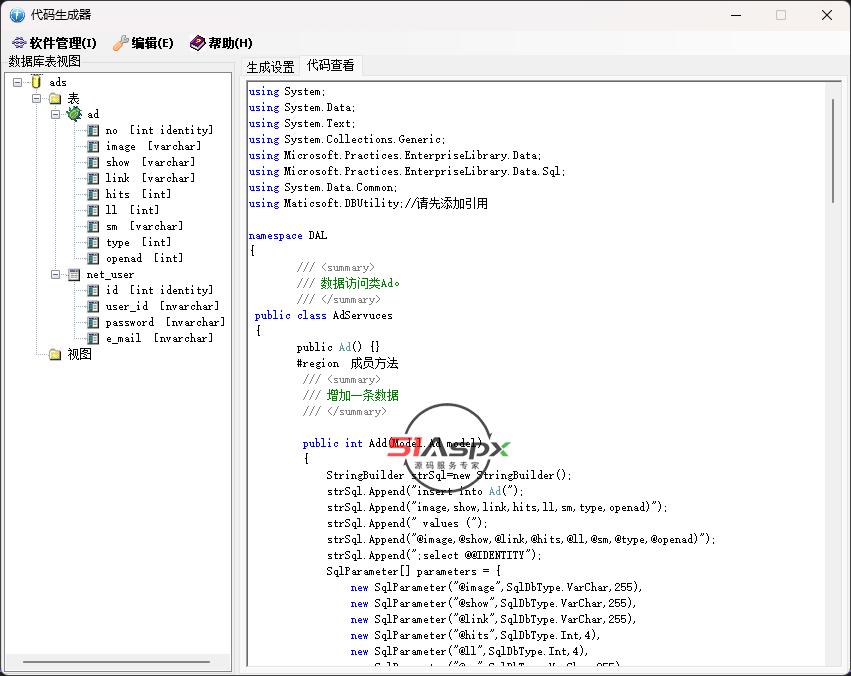This screenshot has width=851, height=676.
Task: Click the book icon of 帮助 menu
Action: [x=197, y=43]
